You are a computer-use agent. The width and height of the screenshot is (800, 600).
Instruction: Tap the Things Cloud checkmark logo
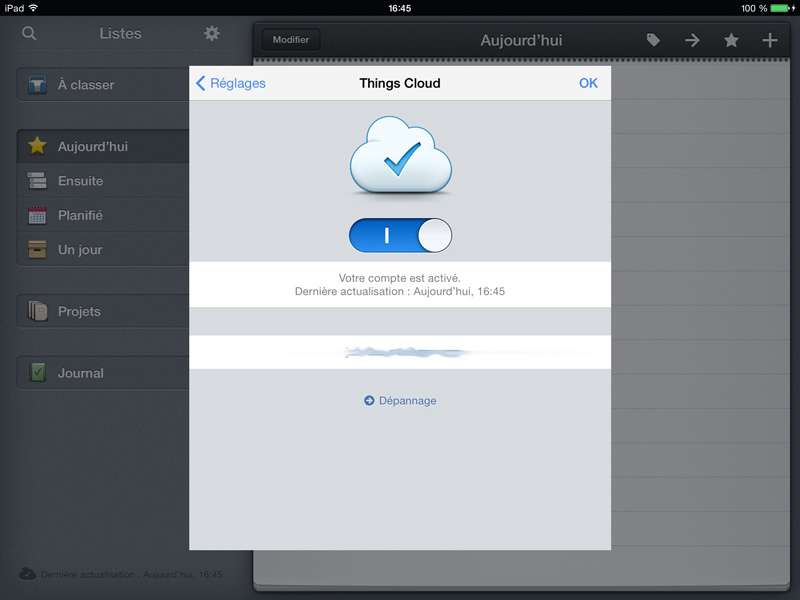pyautogui.click(x=401, y=155)
